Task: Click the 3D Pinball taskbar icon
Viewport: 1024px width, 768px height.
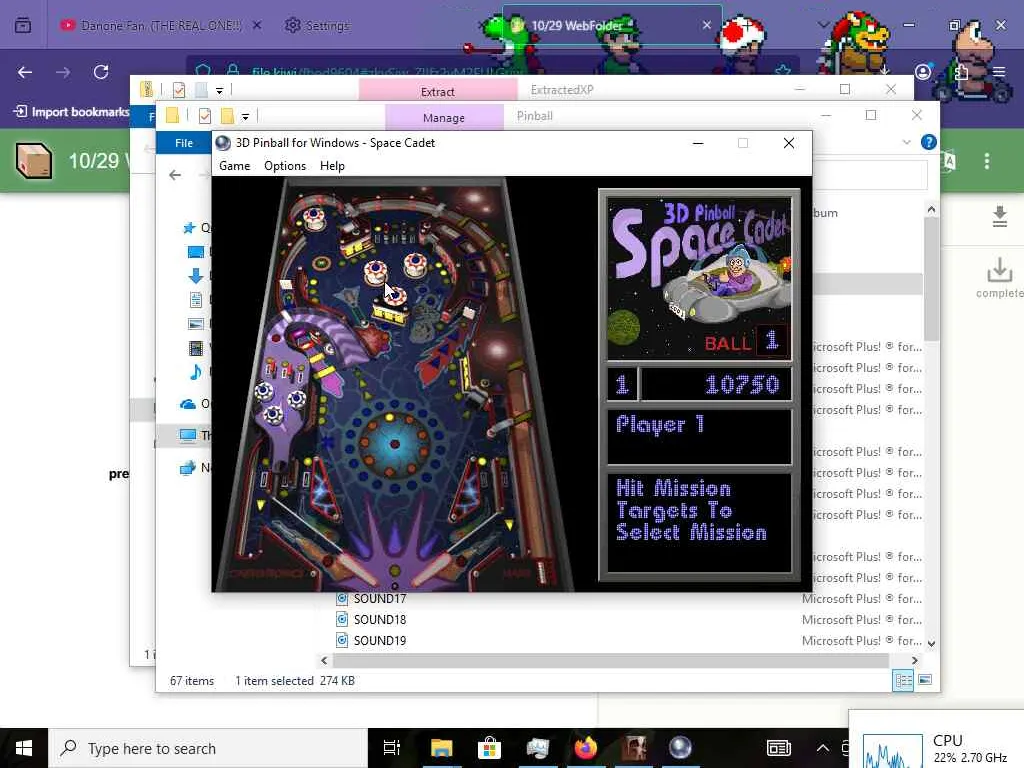Action: click(680, 748)
